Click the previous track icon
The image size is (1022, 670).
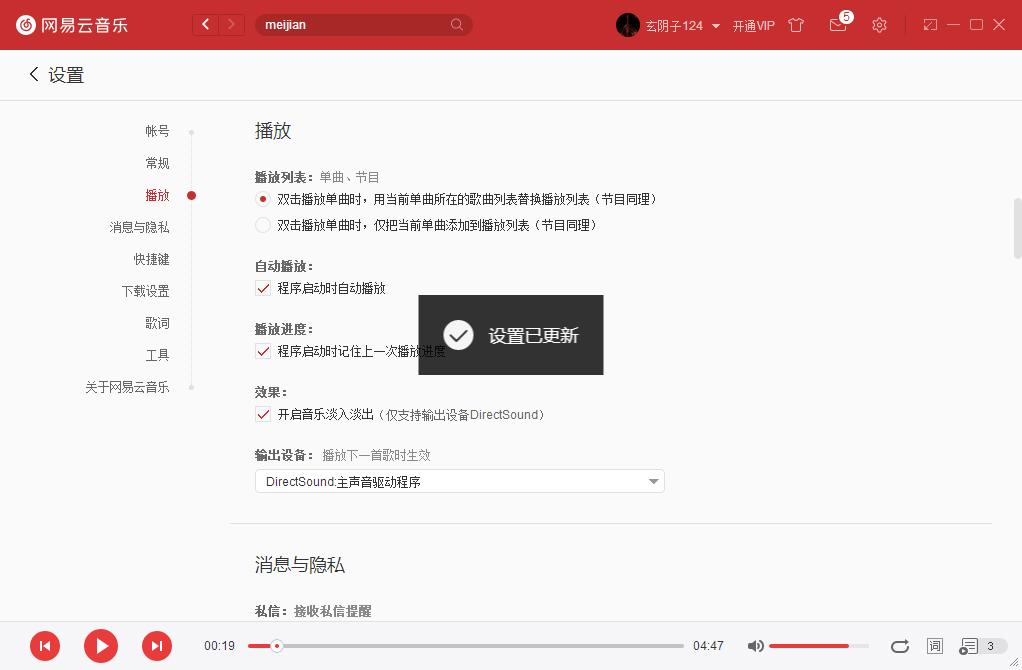pyautogui.click(x=45, y=646)
